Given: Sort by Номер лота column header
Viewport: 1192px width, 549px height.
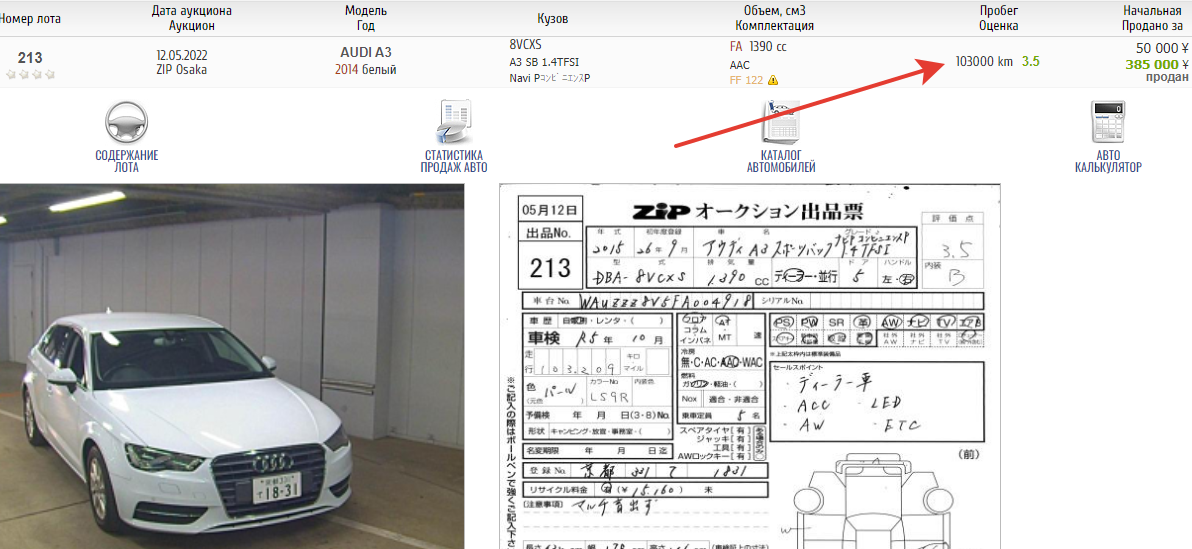Looking at the screenshot, I should (30, 18).
